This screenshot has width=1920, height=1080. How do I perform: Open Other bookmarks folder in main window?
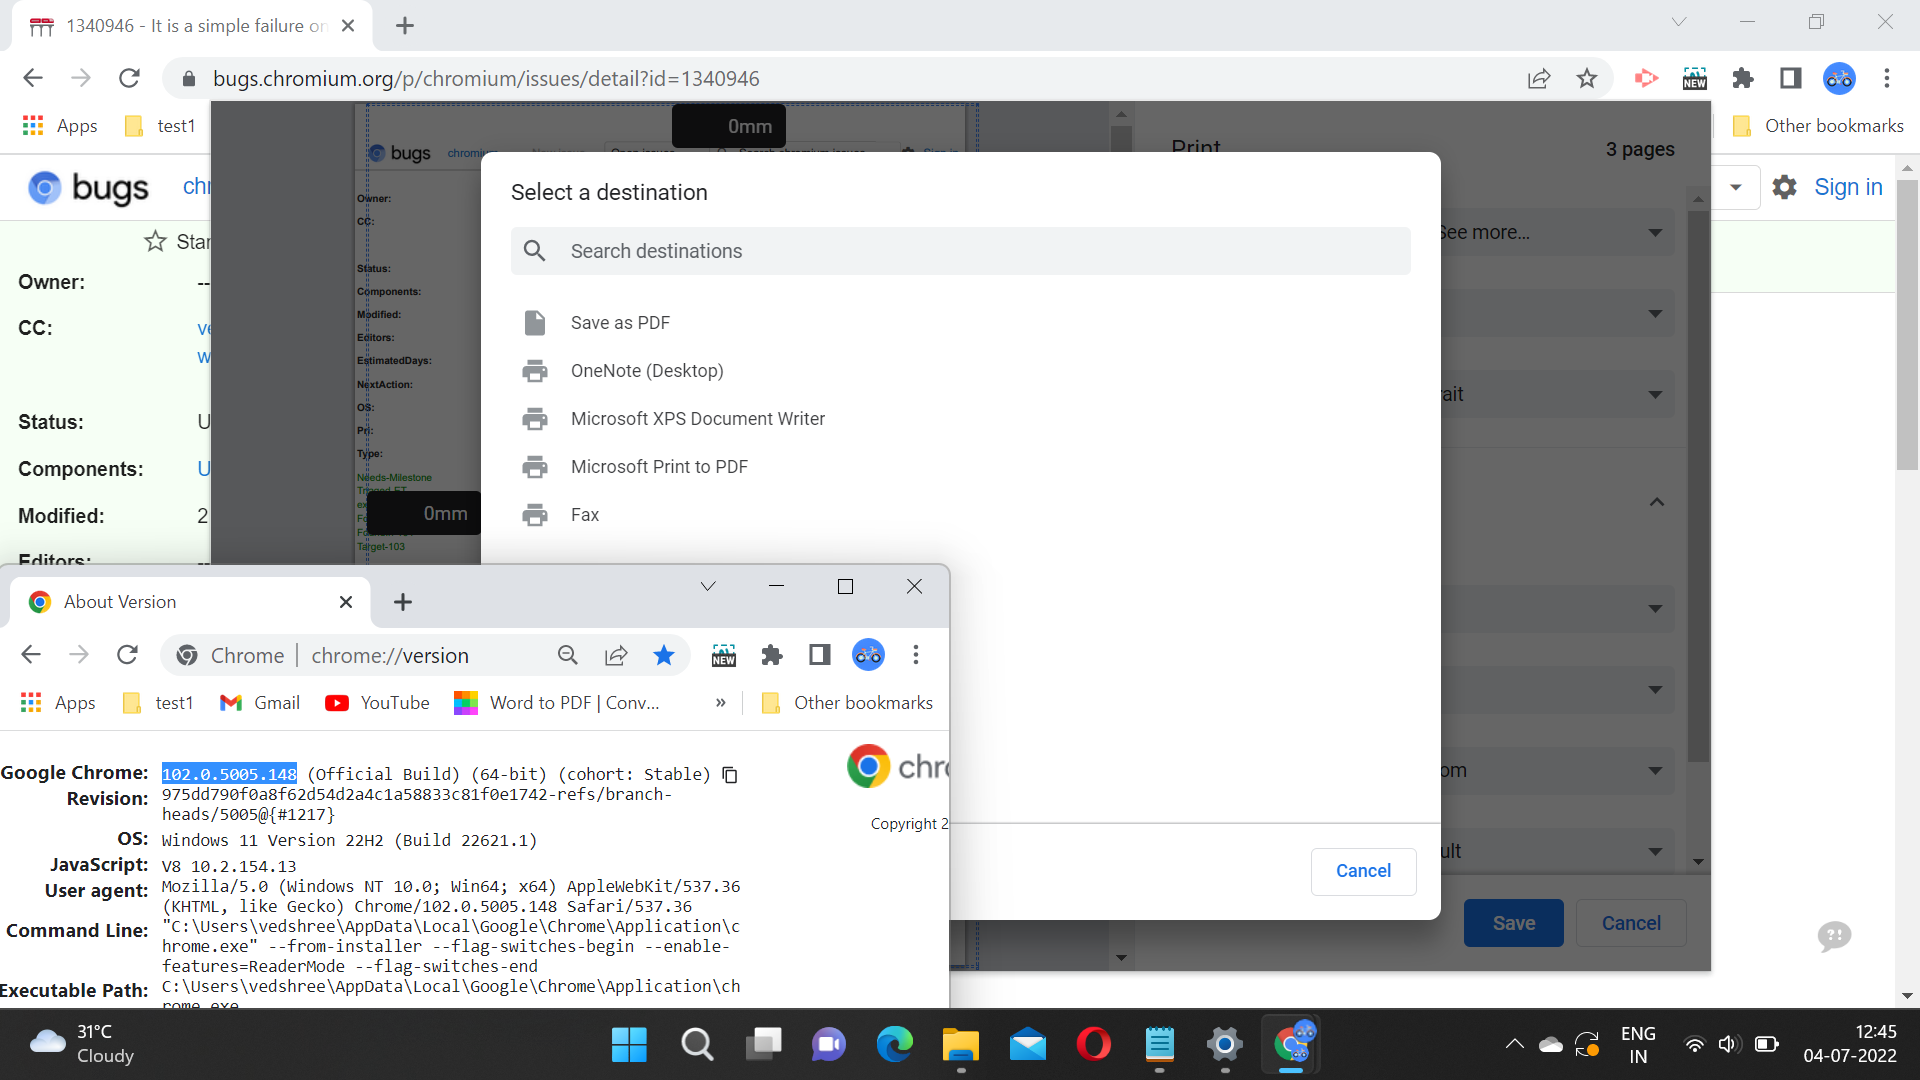click(1817, 126)
